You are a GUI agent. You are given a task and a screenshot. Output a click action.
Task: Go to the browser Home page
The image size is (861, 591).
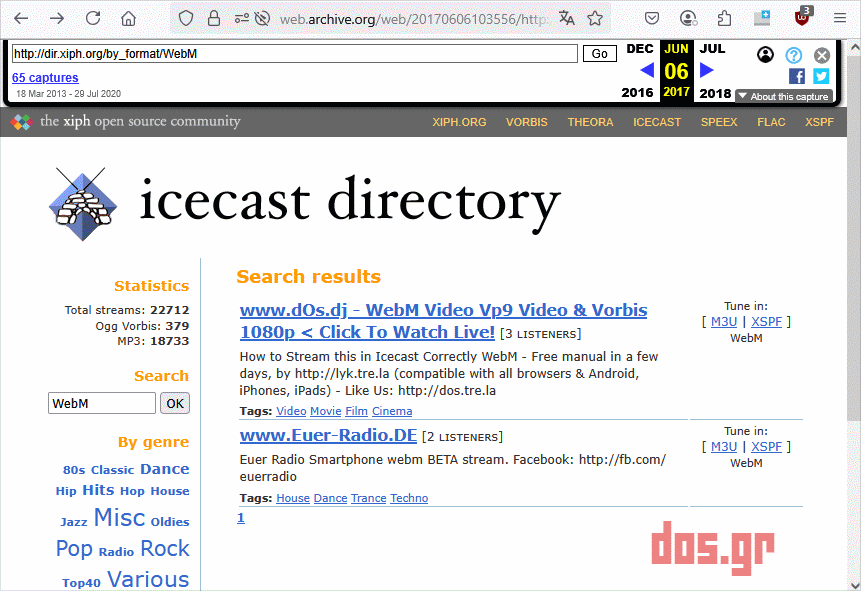point(128,18)
